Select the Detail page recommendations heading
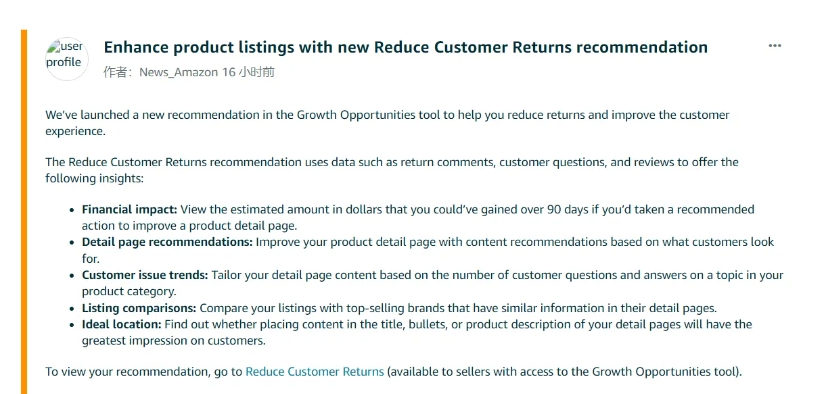 tap(167, 242)
